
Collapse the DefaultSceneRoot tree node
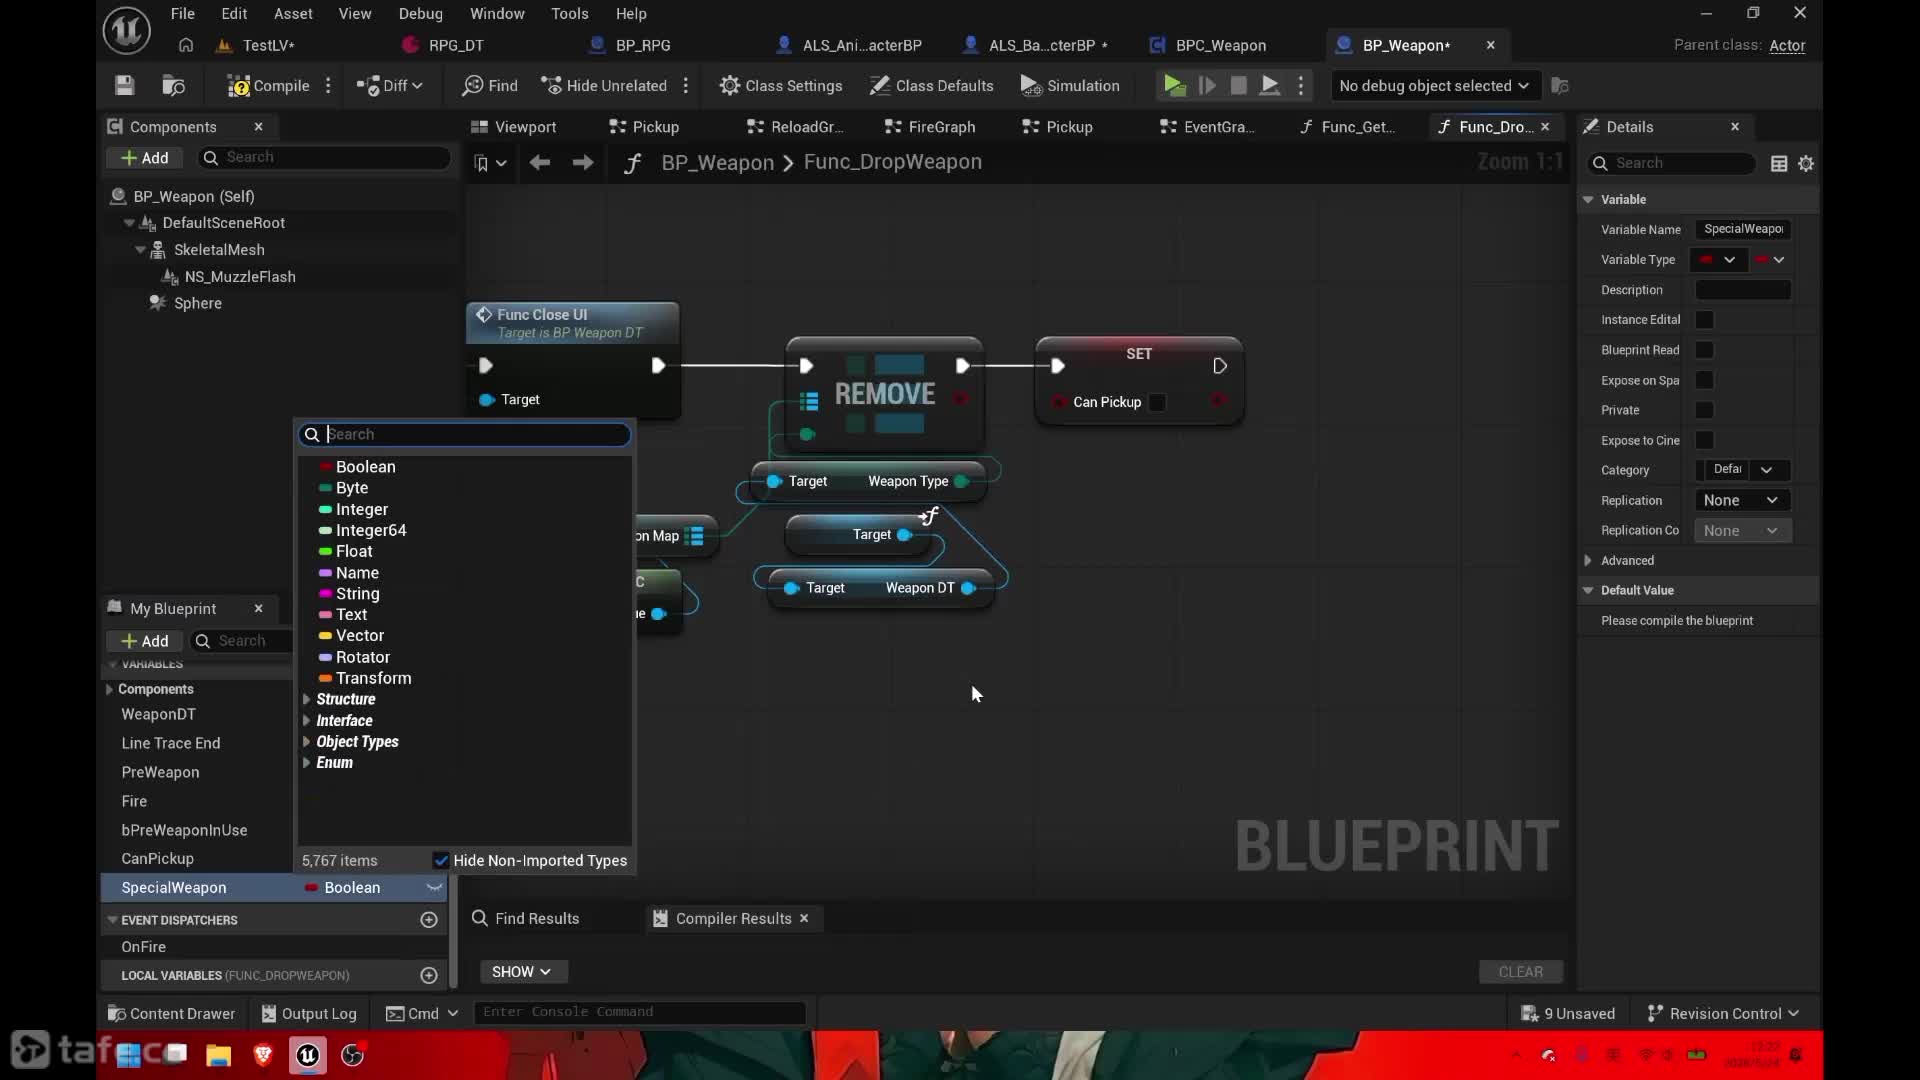tap(129, 223)
